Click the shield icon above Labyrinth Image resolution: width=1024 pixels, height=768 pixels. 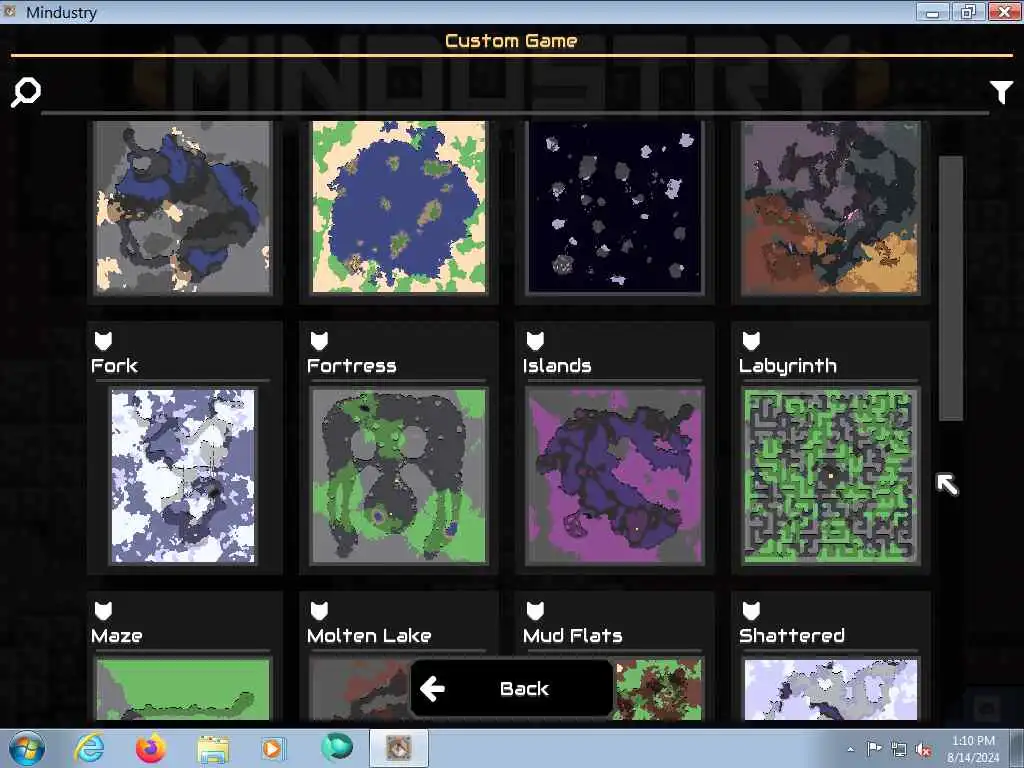[751, 340]
